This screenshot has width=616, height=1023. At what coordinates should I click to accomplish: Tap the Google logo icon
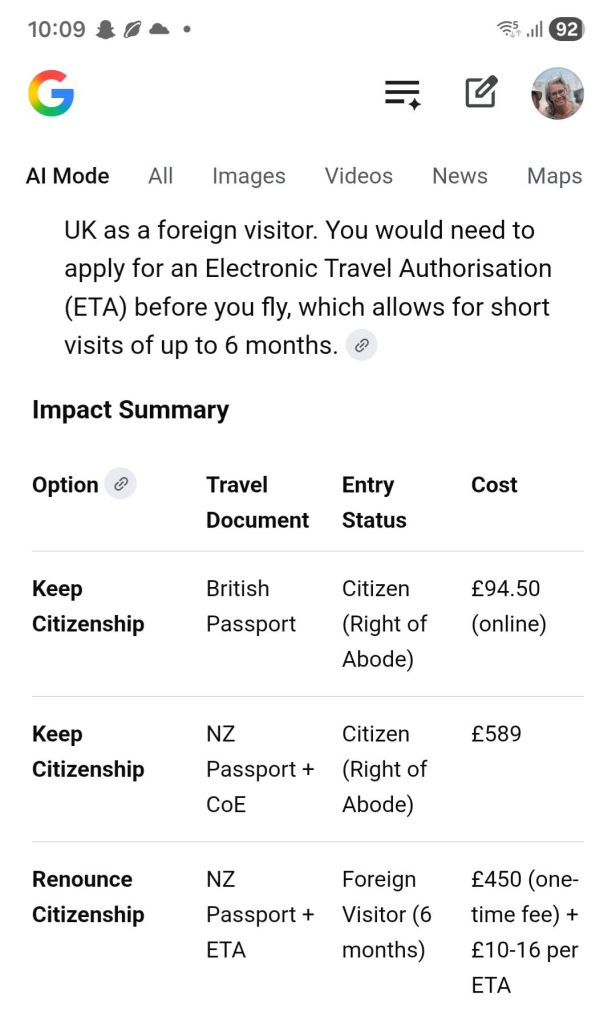coord(51,94)
